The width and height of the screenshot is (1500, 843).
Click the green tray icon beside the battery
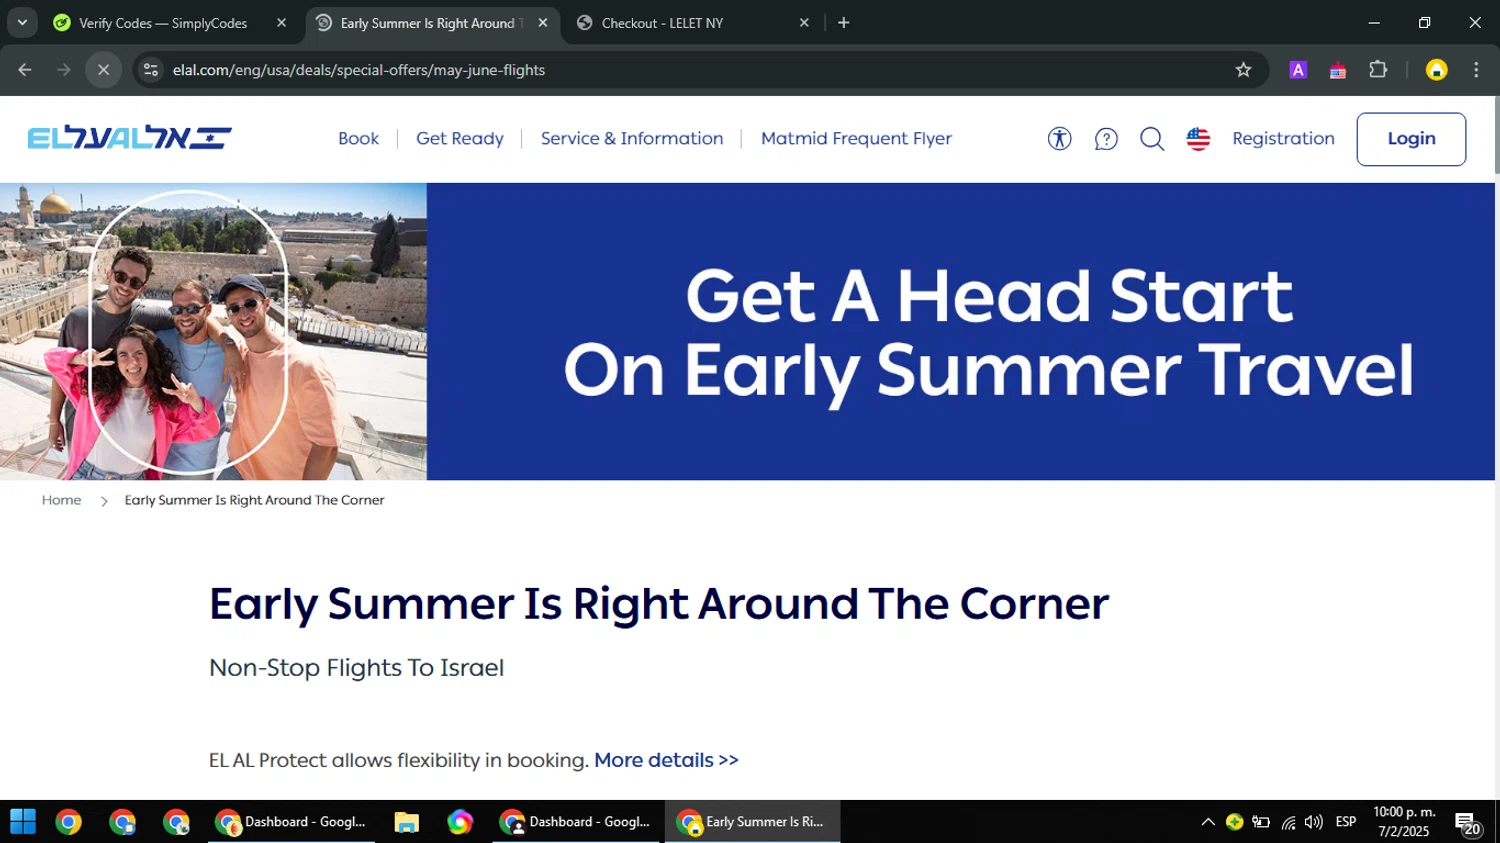coord(1234,822)
